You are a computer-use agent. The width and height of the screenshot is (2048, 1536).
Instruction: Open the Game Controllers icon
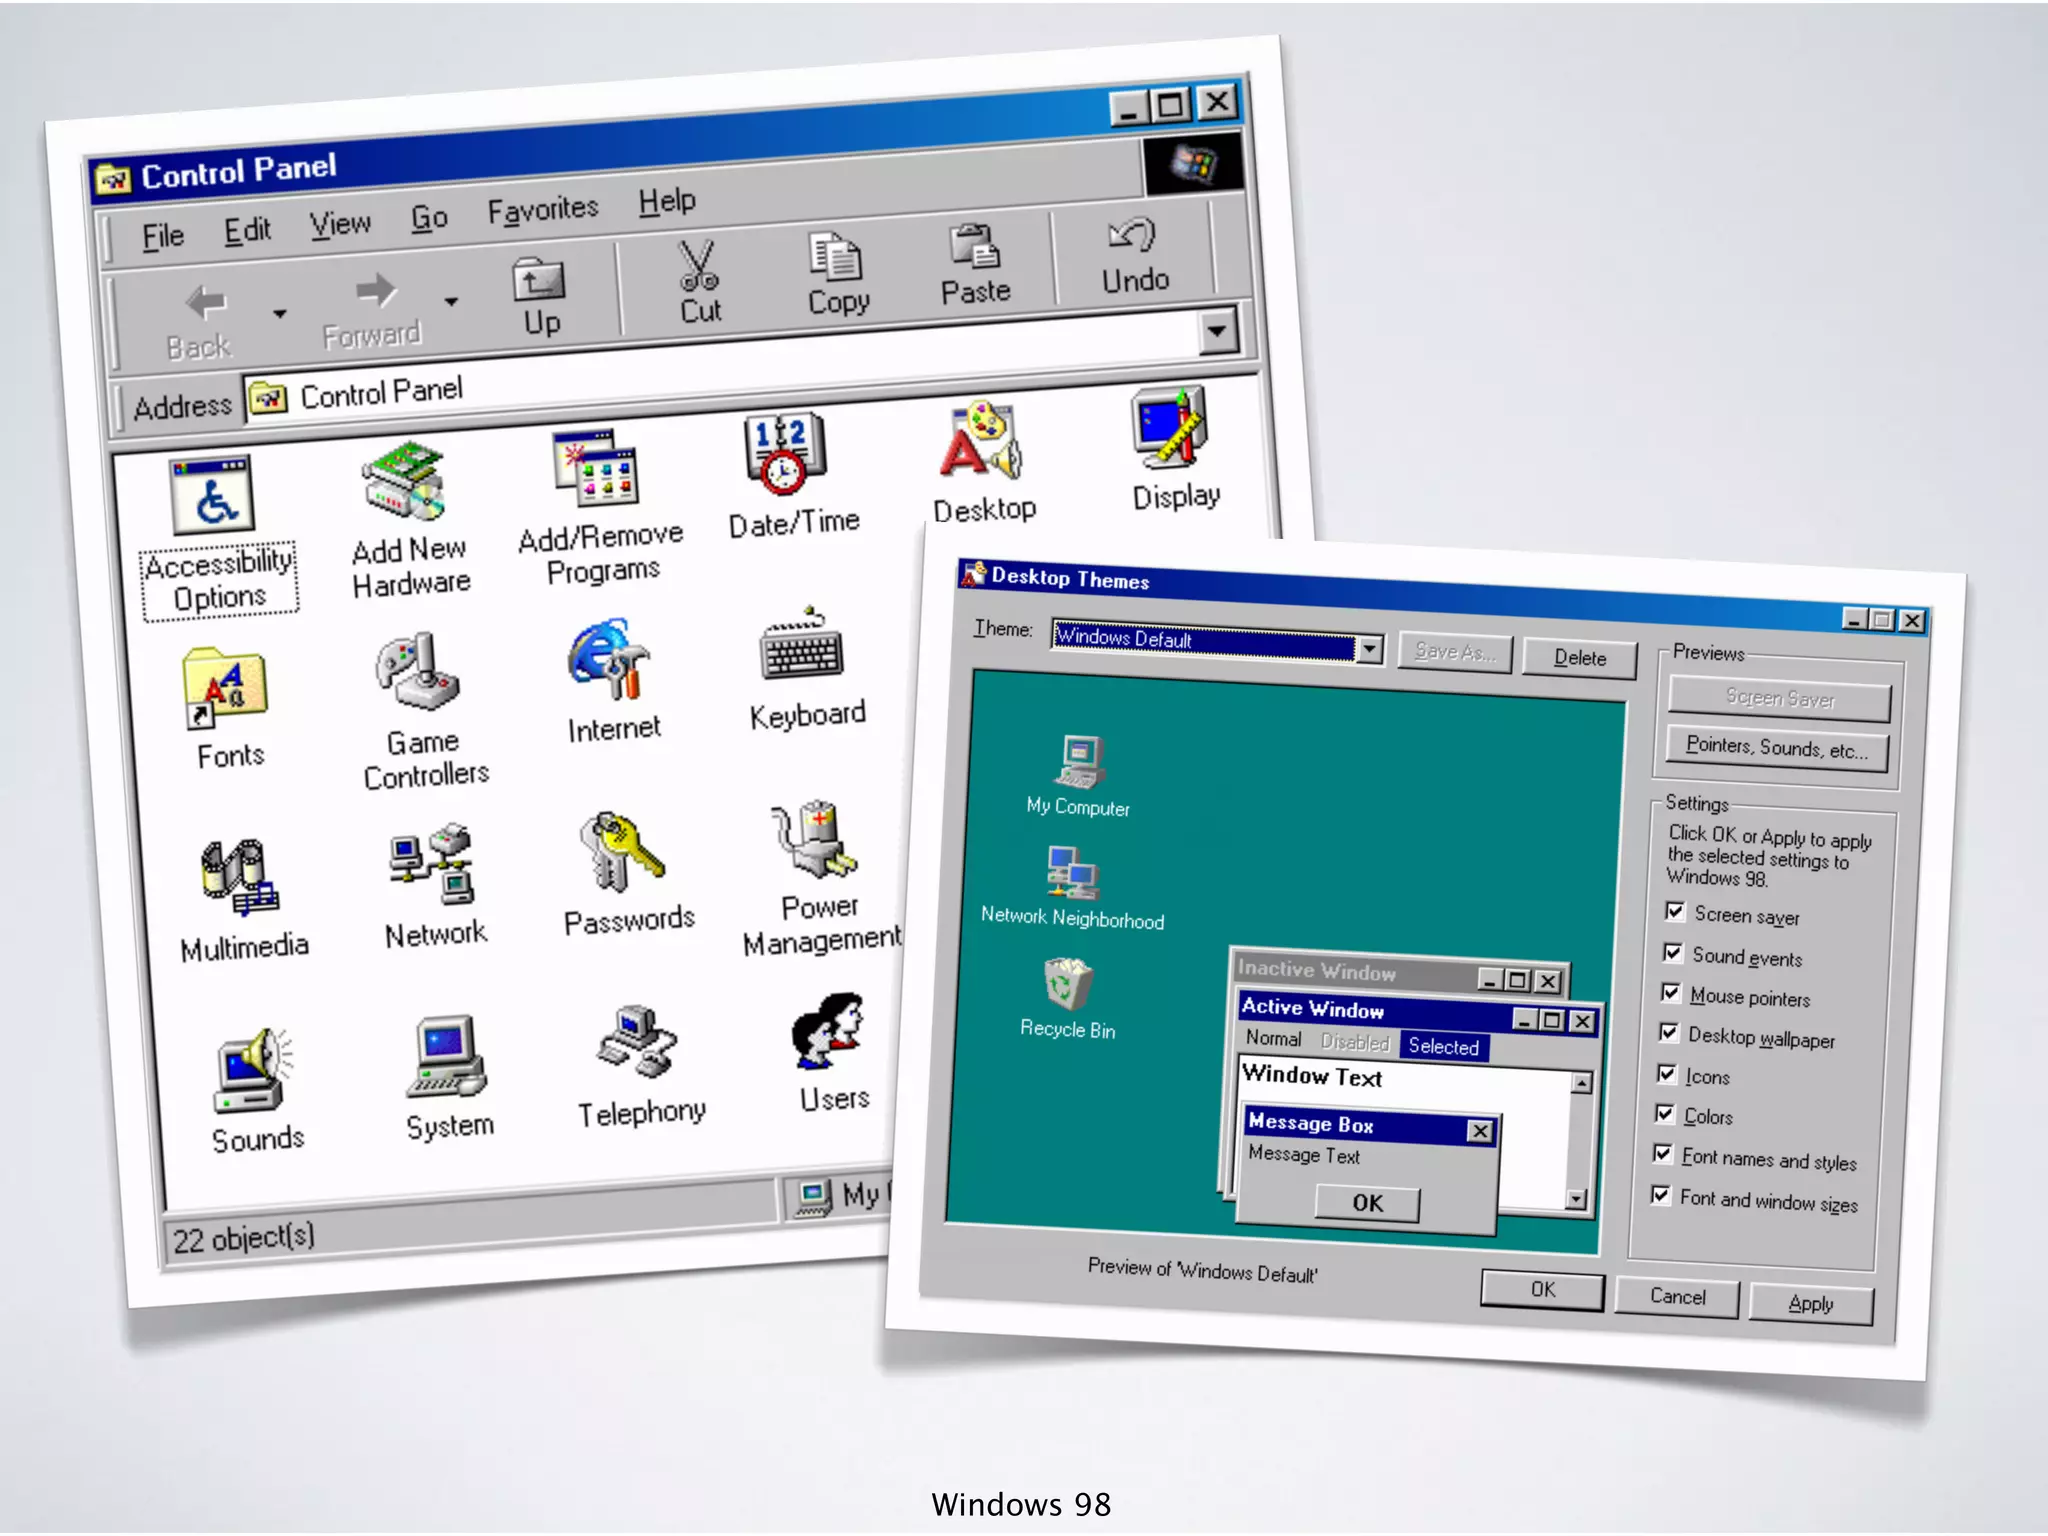tap(418, 673)
